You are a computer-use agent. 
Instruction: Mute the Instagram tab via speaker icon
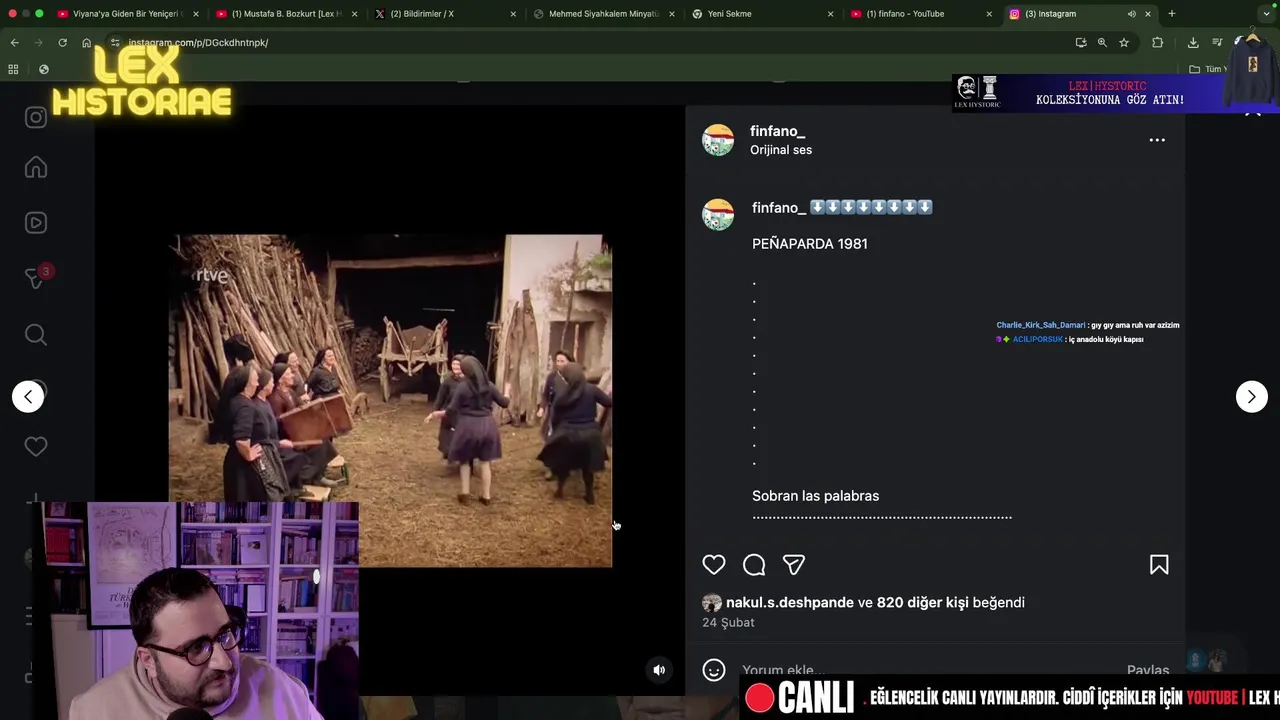click(1131, 14)
